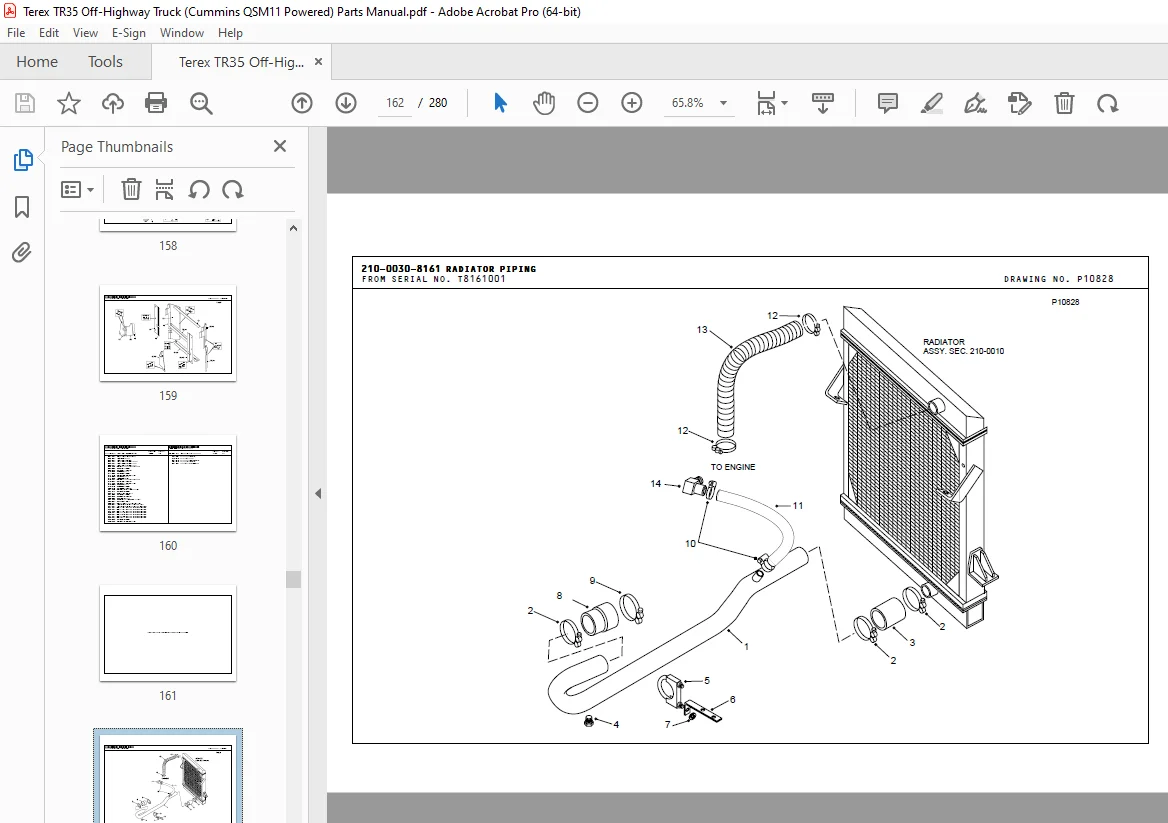The image size is (1168, 823).
Task: Open the zoom level dropdown
Action: tap(723, 103)
